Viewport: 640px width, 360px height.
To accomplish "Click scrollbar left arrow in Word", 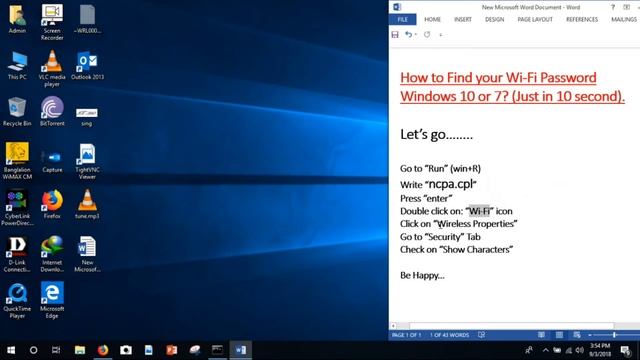I will click(393, 326).
